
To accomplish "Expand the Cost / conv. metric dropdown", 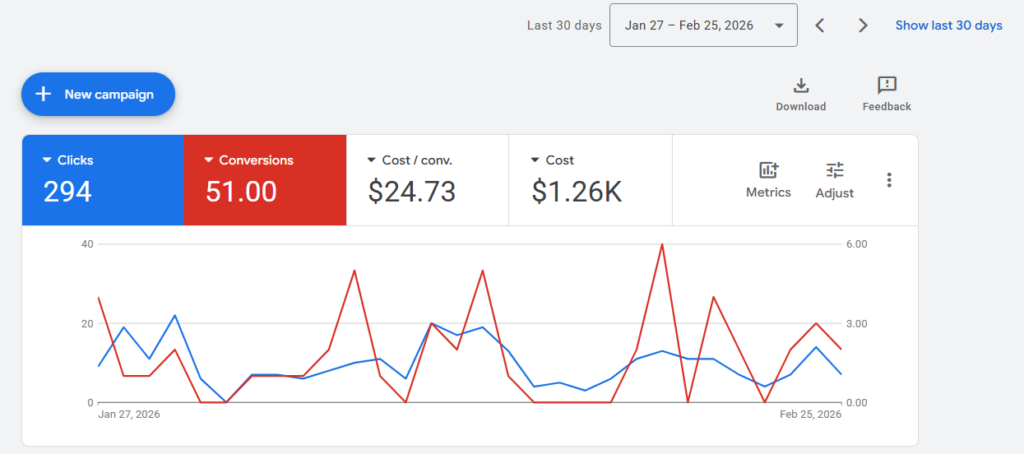I will (372, 160).
